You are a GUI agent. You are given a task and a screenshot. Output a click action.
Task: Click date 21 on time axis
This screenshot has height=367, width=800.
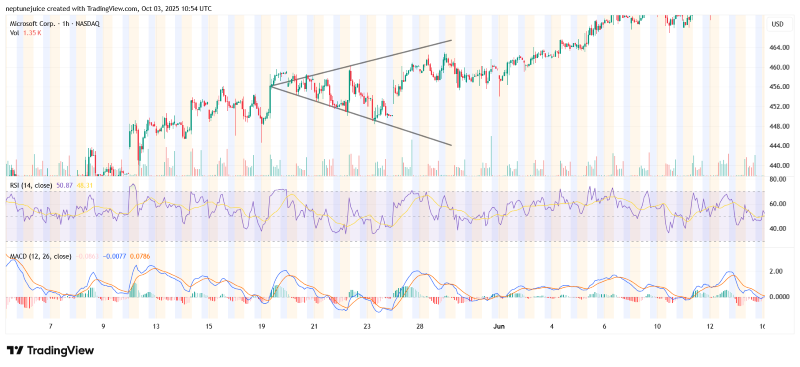click(x=314, y=327)
